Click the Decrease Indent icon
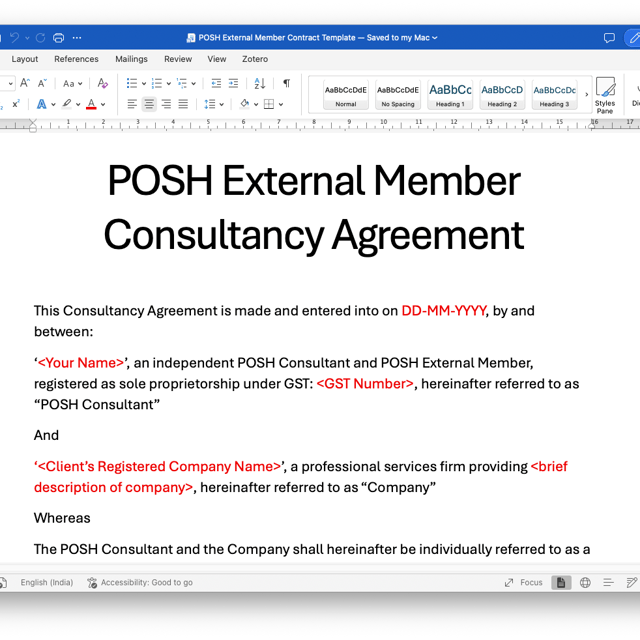The width and height of the screenshot is (640, 640). (216, 83)
